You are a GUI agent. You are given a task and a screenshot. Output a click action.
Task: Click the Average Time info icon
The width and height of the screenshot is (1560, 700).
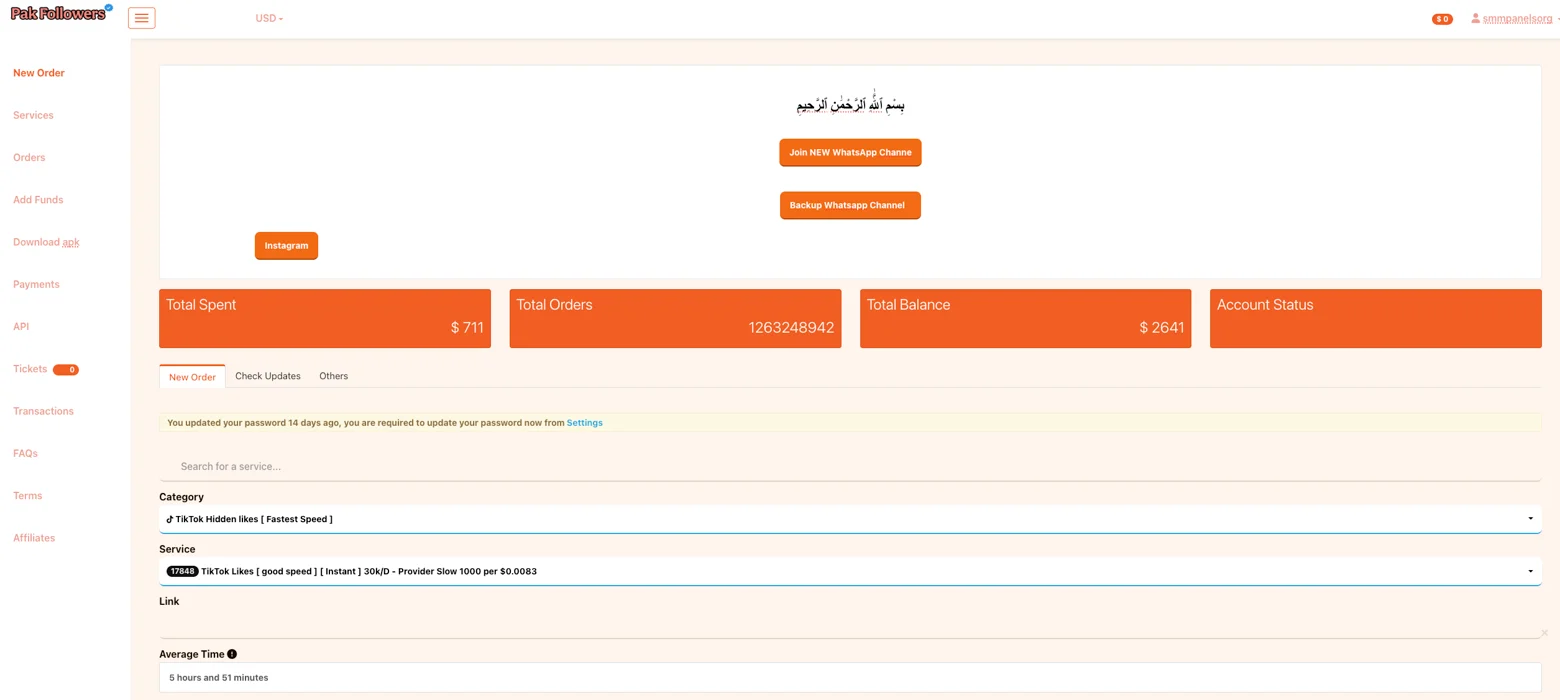(x=232, y=653)
